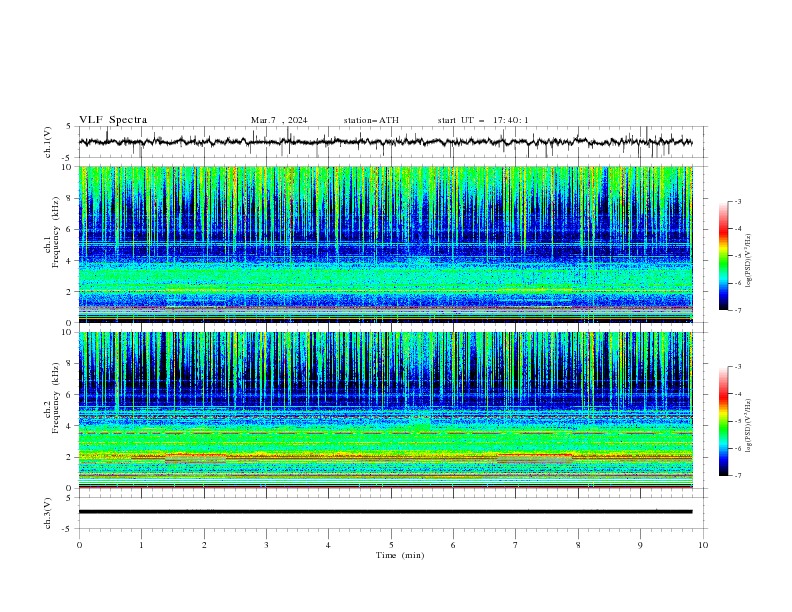Click the time-axis tick label '5'

tap(391, 545)
